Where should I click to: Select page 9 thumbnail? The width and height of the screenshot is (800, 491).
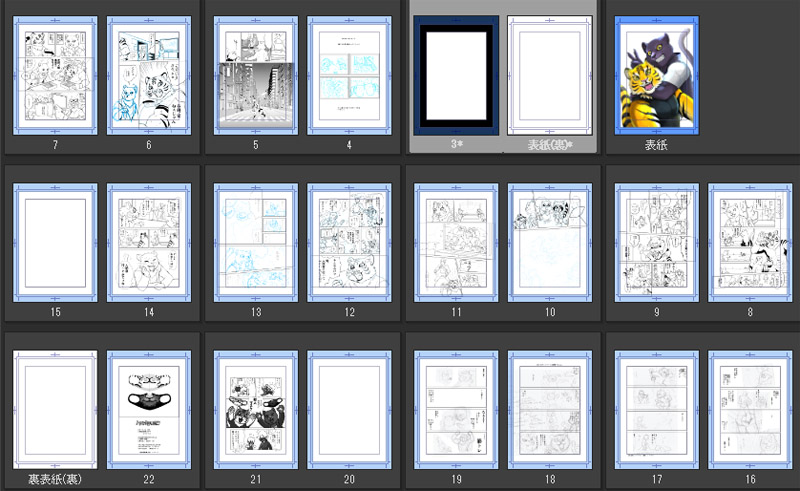657,243
